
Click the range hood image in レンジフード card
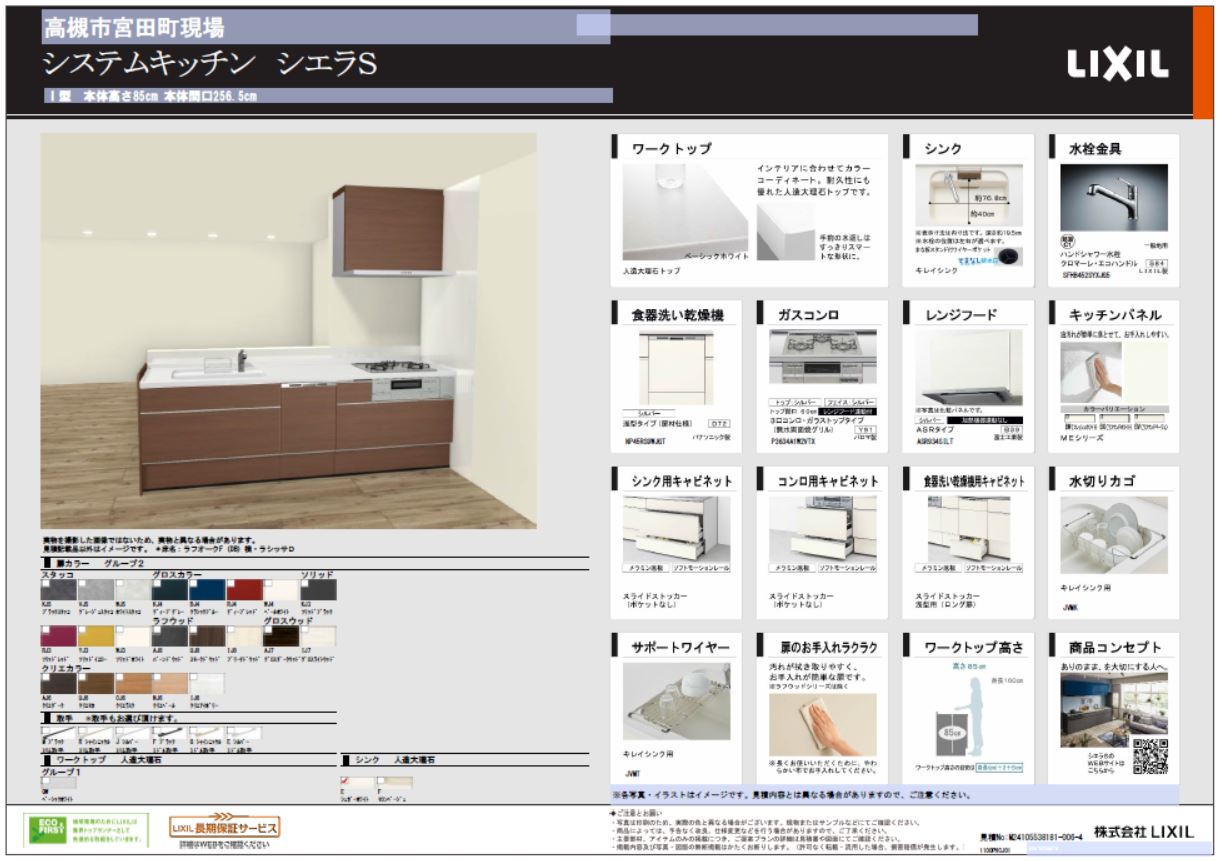coord(968,367)
